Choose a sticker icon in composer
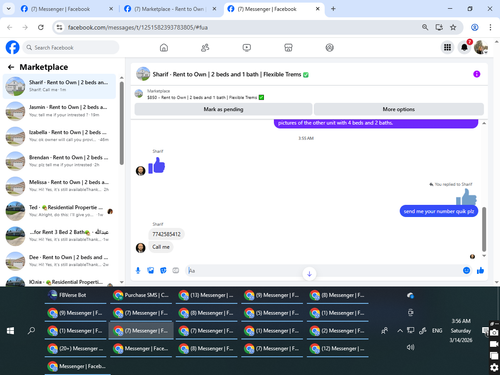Viewport: 500px width, 375px height. 163,270
